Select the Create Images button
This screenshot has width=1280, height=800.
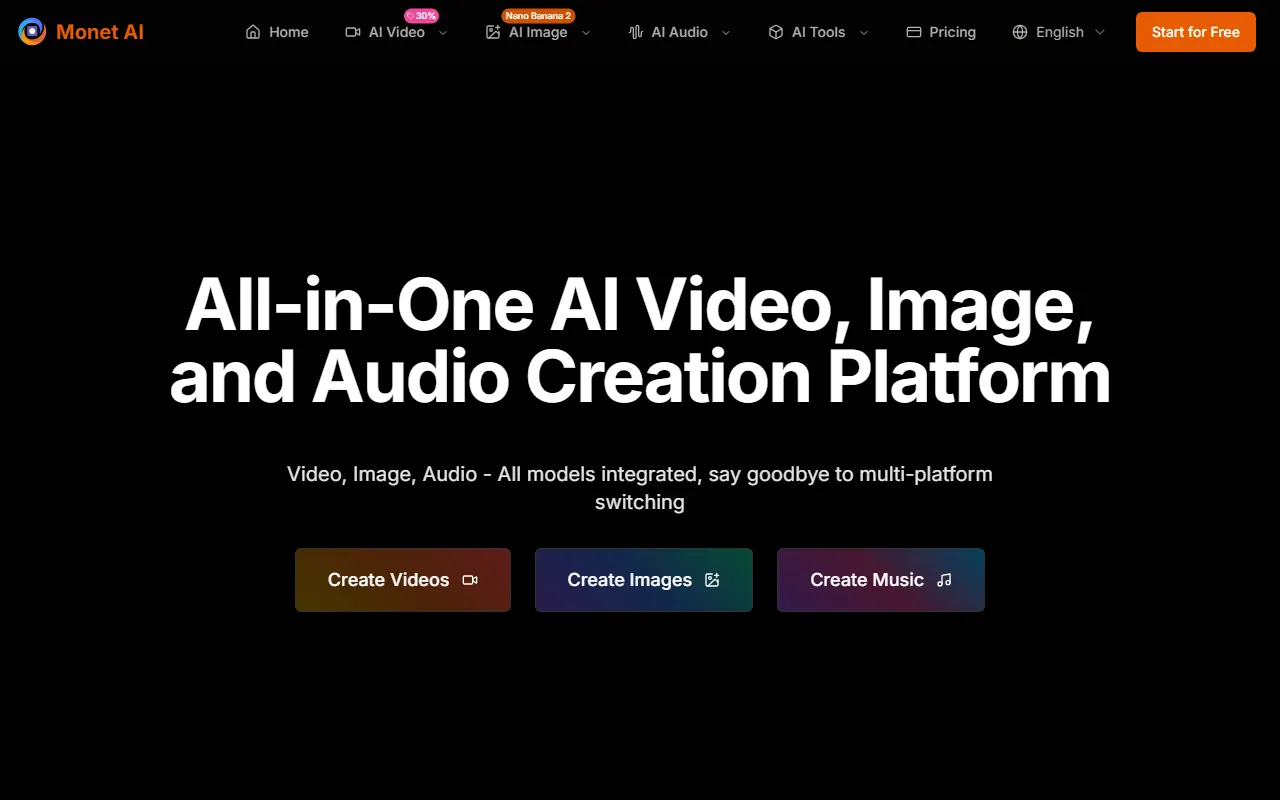(643, 580)
